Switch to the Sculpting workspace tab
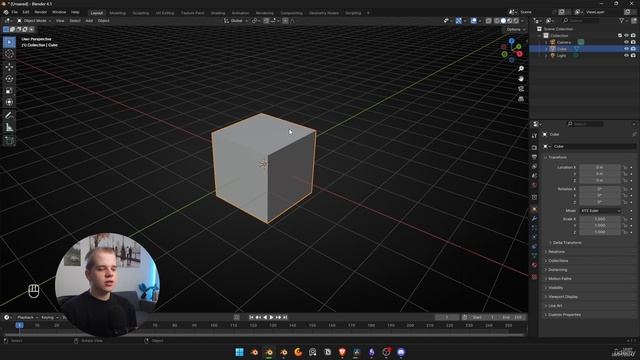 [x=141, y=13]
